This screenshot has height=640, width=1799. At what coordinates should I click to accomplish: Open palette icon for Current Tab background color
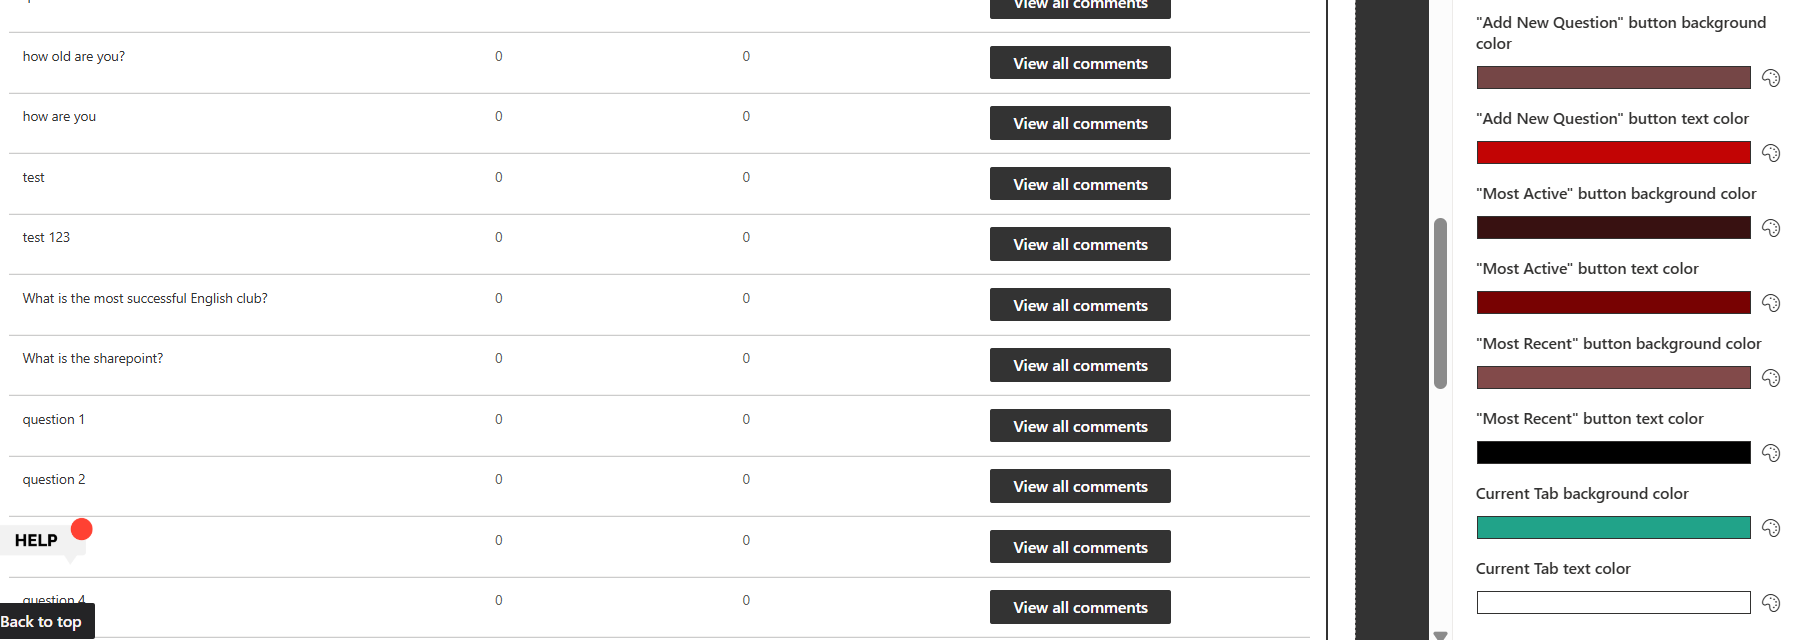point(1770,528)
